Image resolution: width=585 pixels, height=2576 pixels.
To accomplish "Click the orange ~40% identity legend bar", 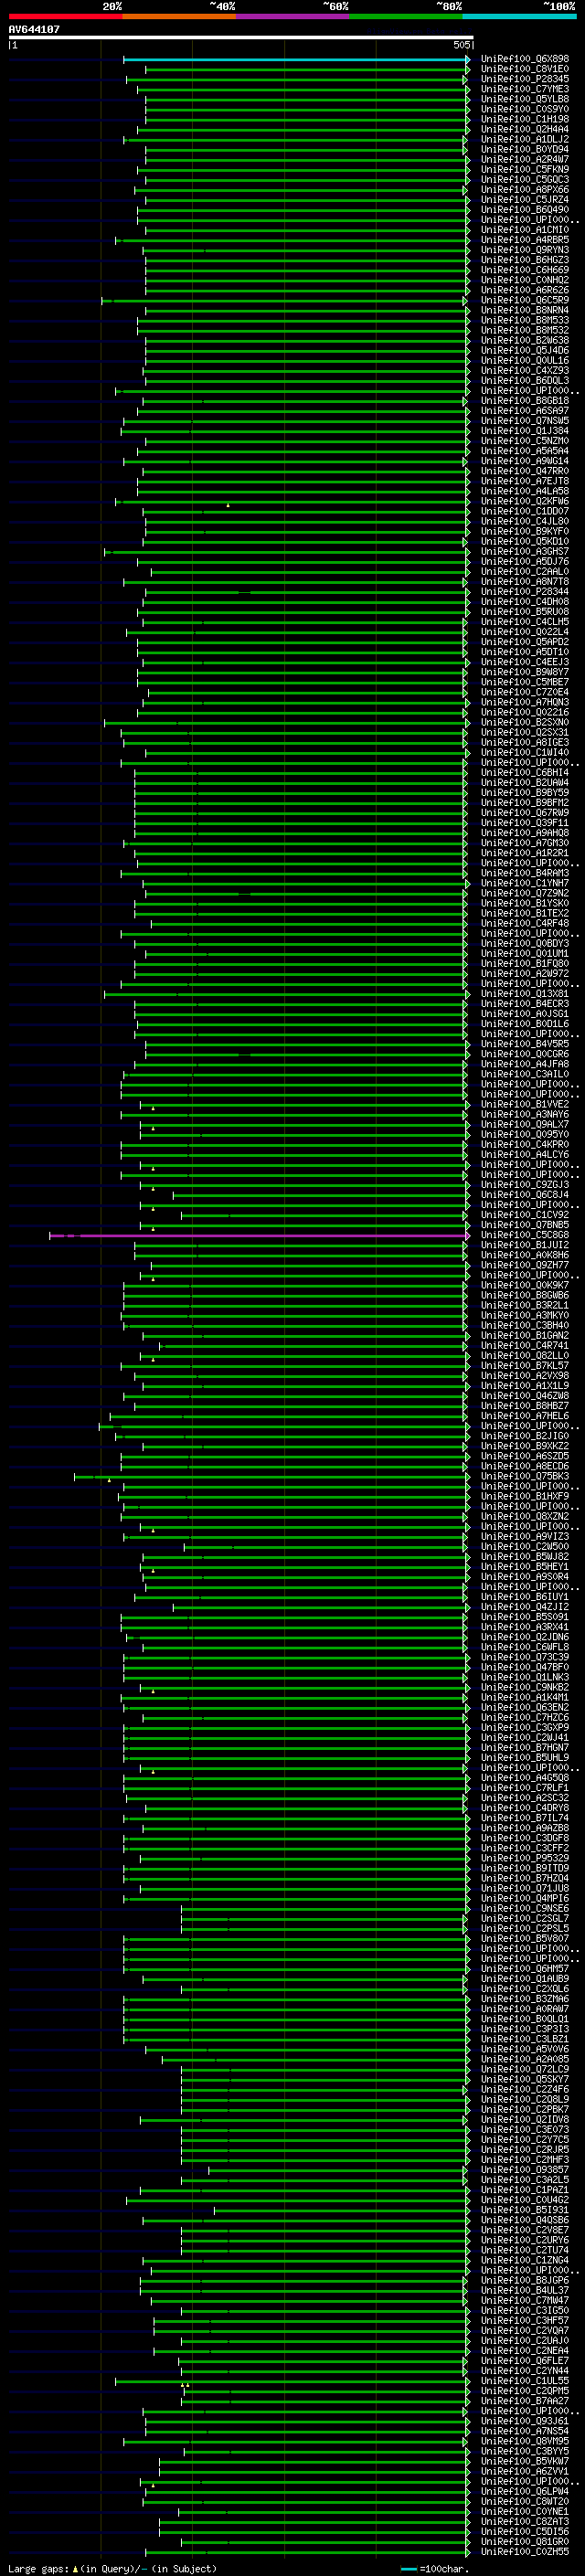I will coord(179,16).
